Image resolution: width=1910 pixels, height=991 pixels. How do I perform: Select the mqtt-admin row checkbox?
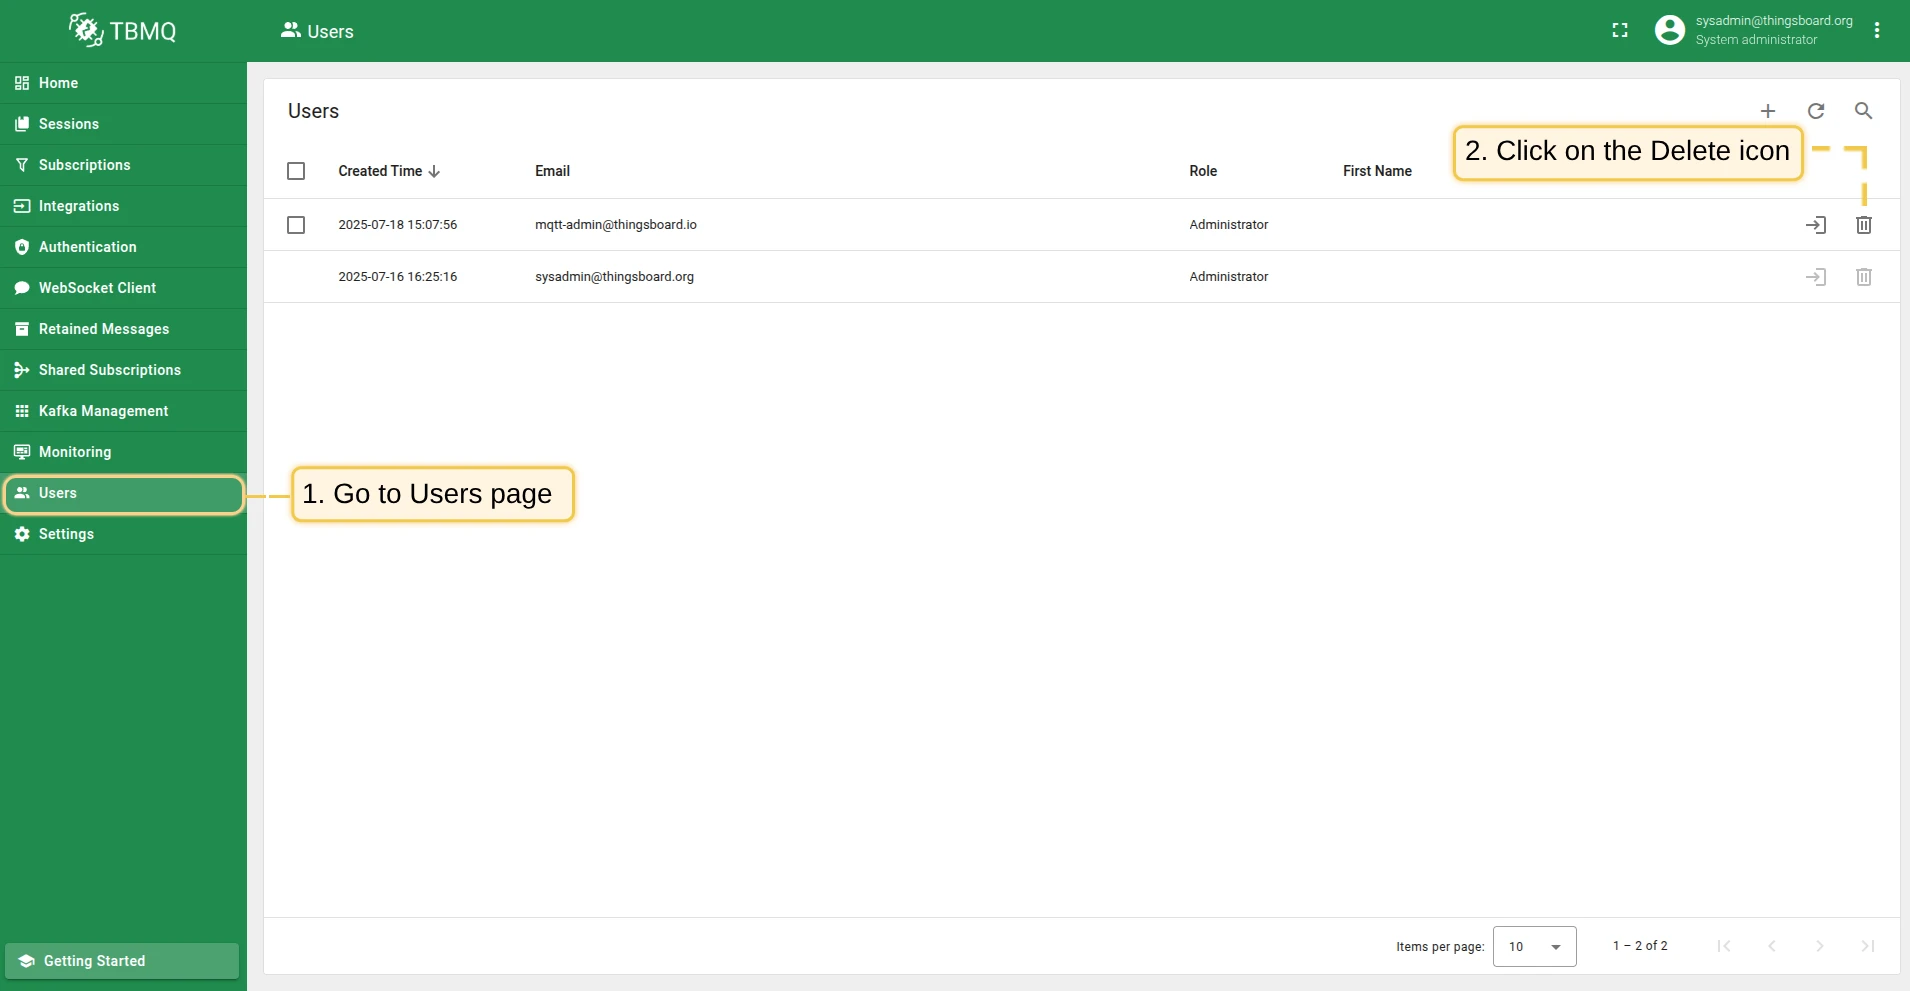pos(296,225)
